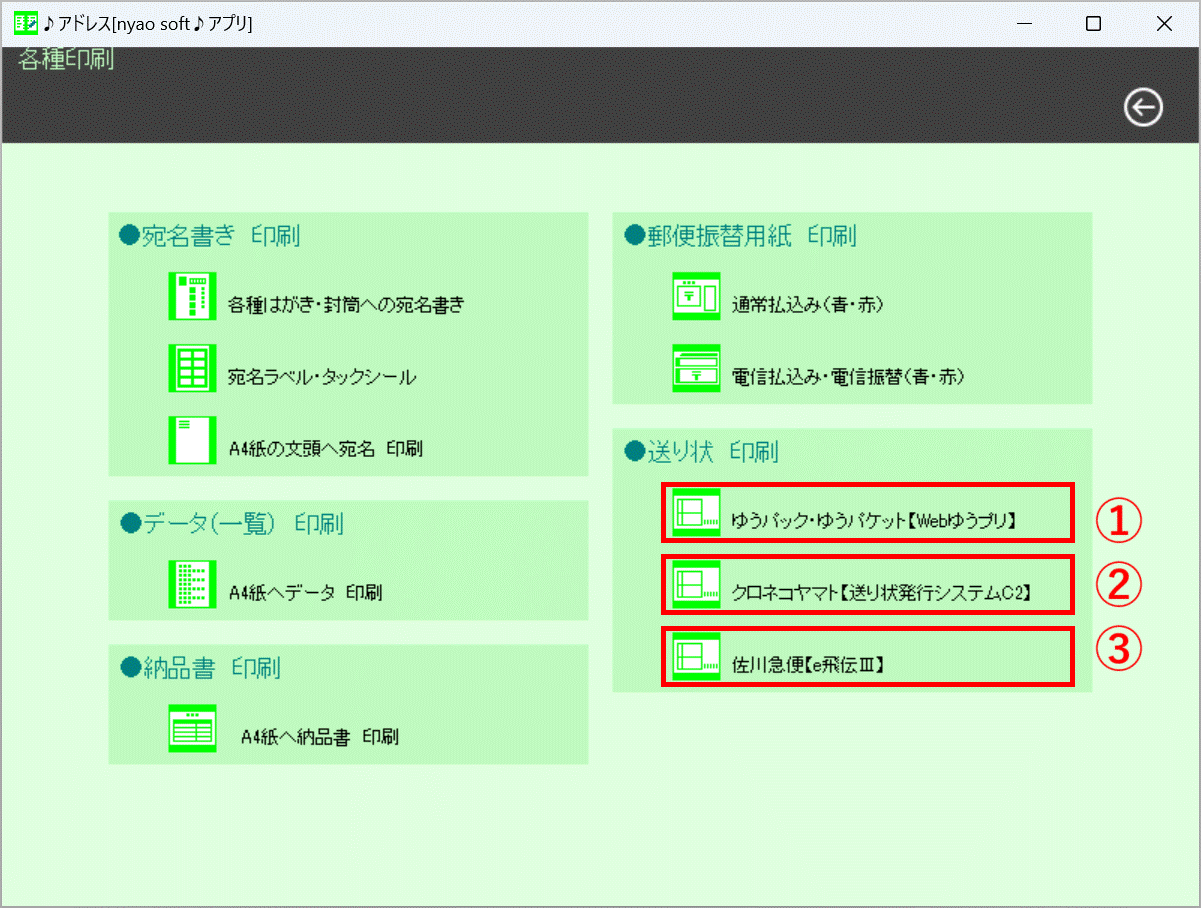Click the address label tack-seal icon
Viewport: 1201px width, 908px height.
pyautogui.click(x=192, y=368)
